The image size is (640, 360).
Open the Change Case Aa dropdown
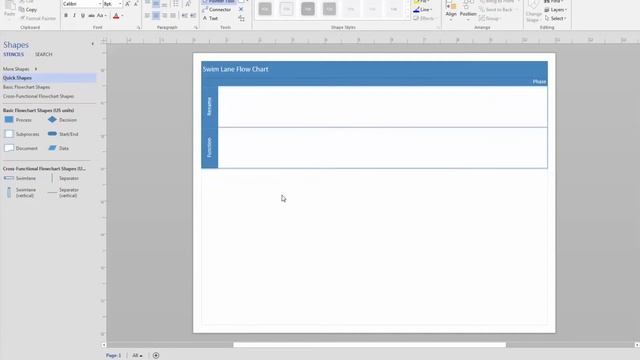point(102,16)
